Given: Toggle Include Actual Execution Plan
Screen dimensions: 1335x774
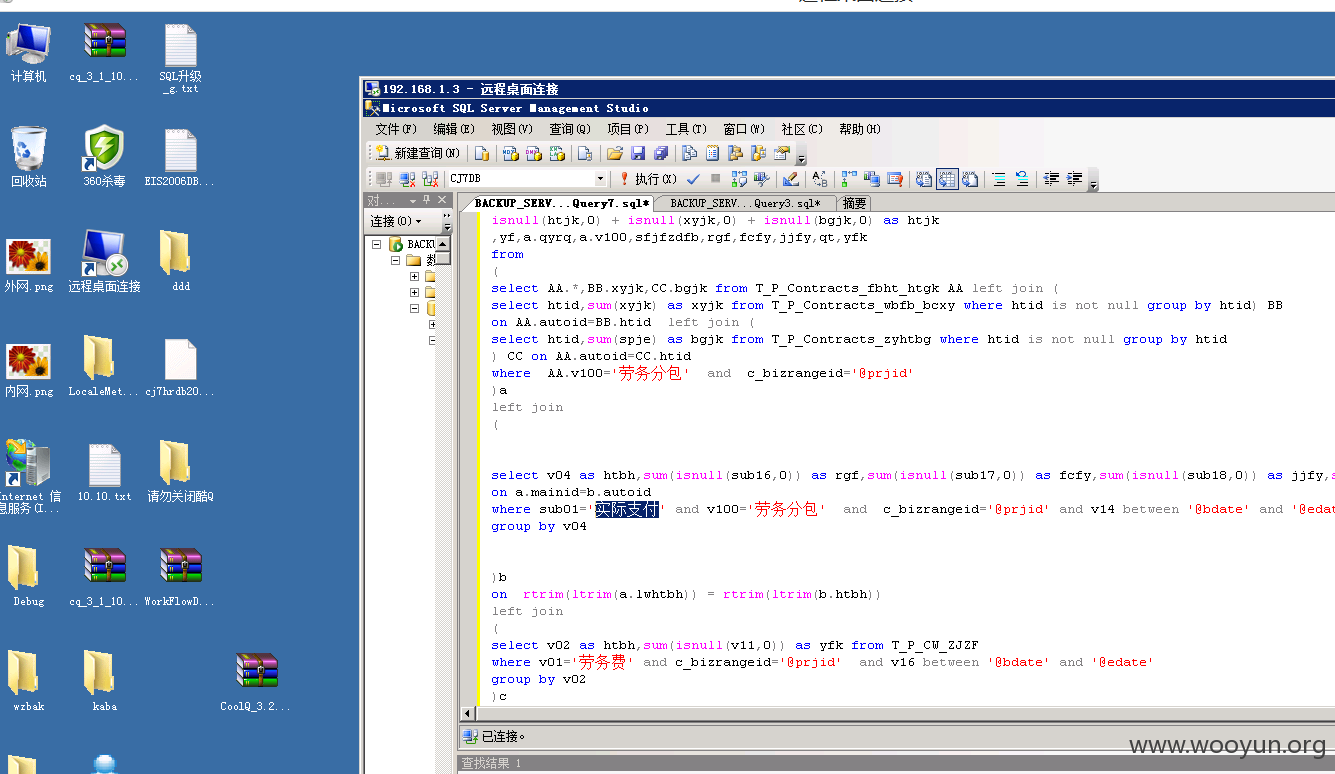Looking at the screenshot, I should (849, 179).
